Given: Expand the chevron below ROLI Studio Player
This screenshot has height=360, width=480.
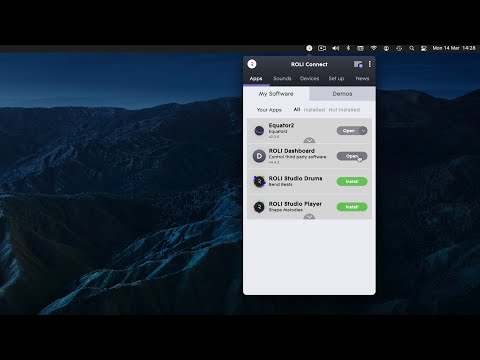Looking at the screenshot, I should (x=309, y=216).
